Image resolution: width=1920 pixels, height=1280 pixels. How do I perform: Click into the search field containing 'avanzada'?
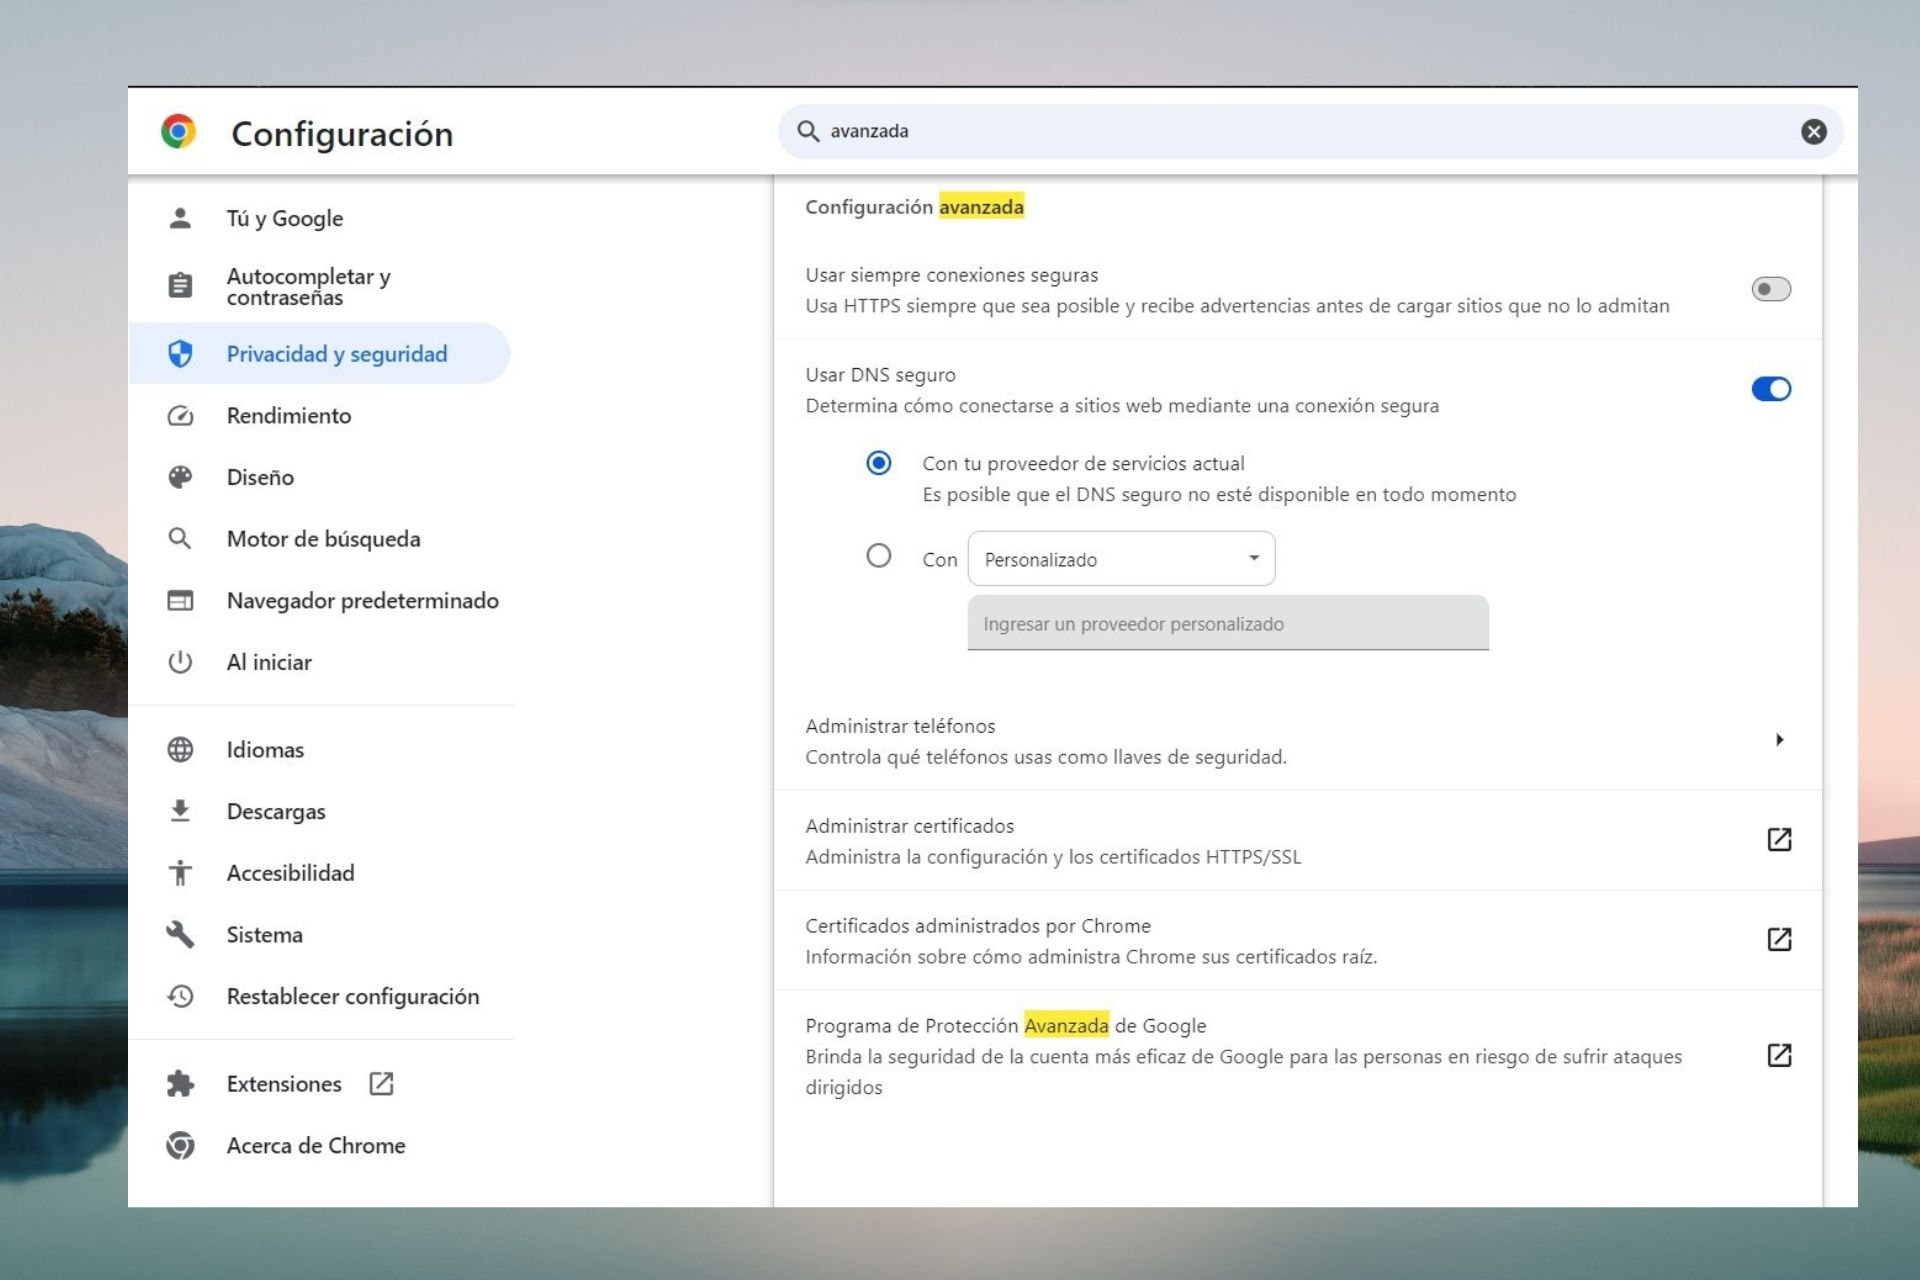click(x=1310, y=131)
